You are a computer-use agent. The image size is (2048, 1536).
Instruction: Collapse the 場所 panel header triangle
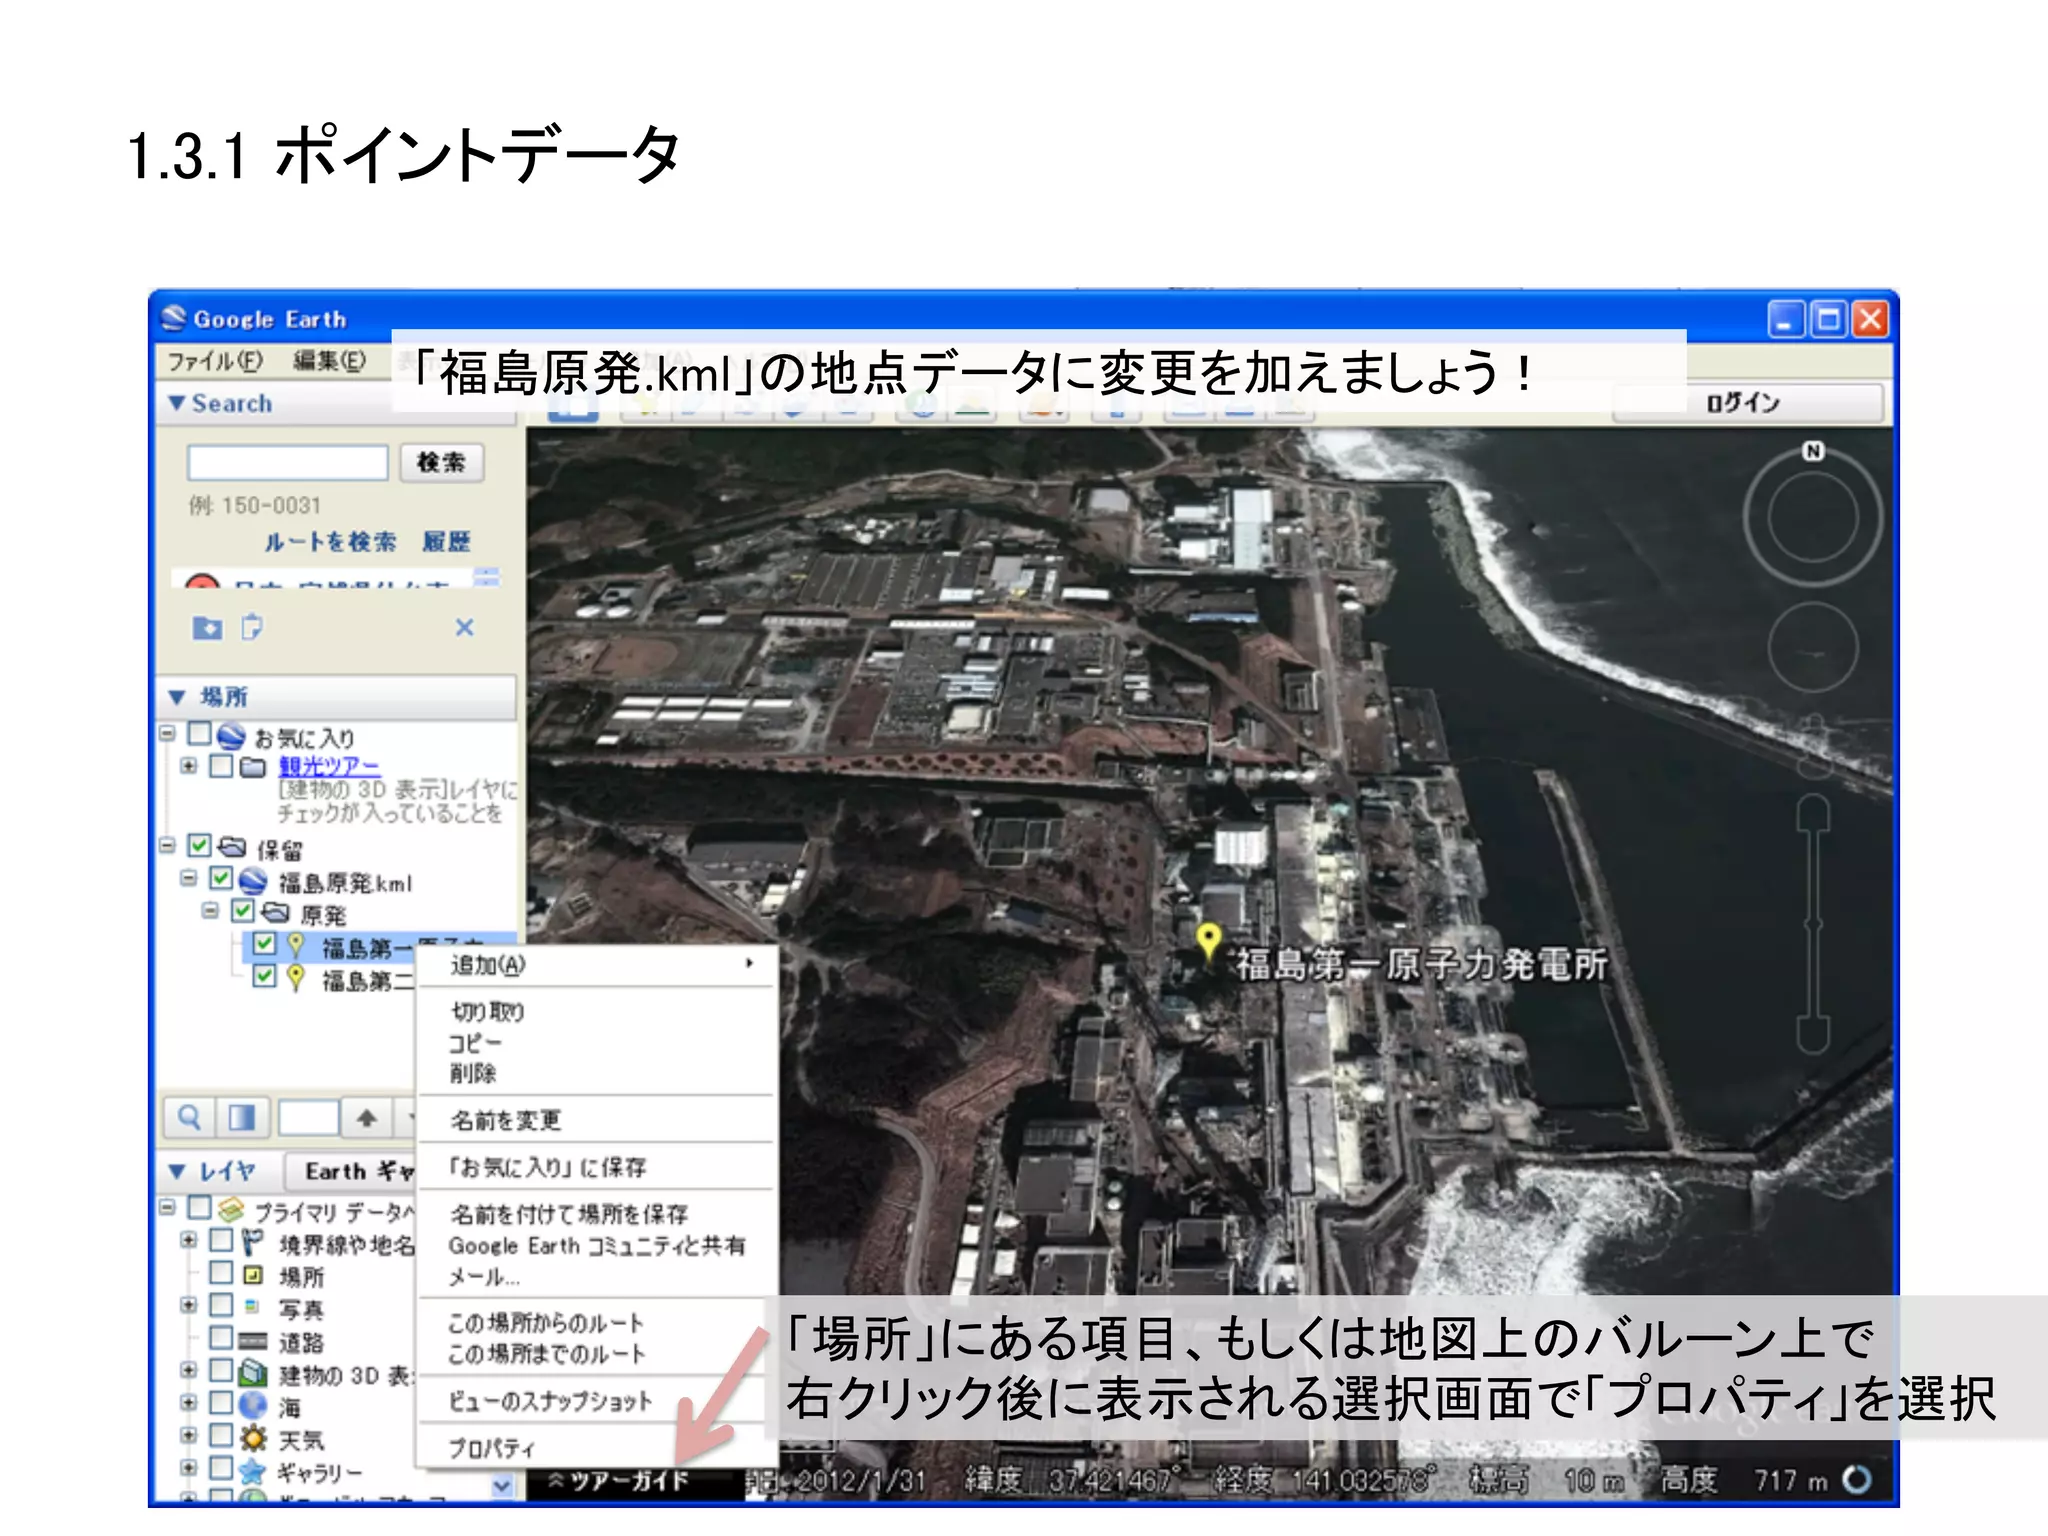point(177,696)
